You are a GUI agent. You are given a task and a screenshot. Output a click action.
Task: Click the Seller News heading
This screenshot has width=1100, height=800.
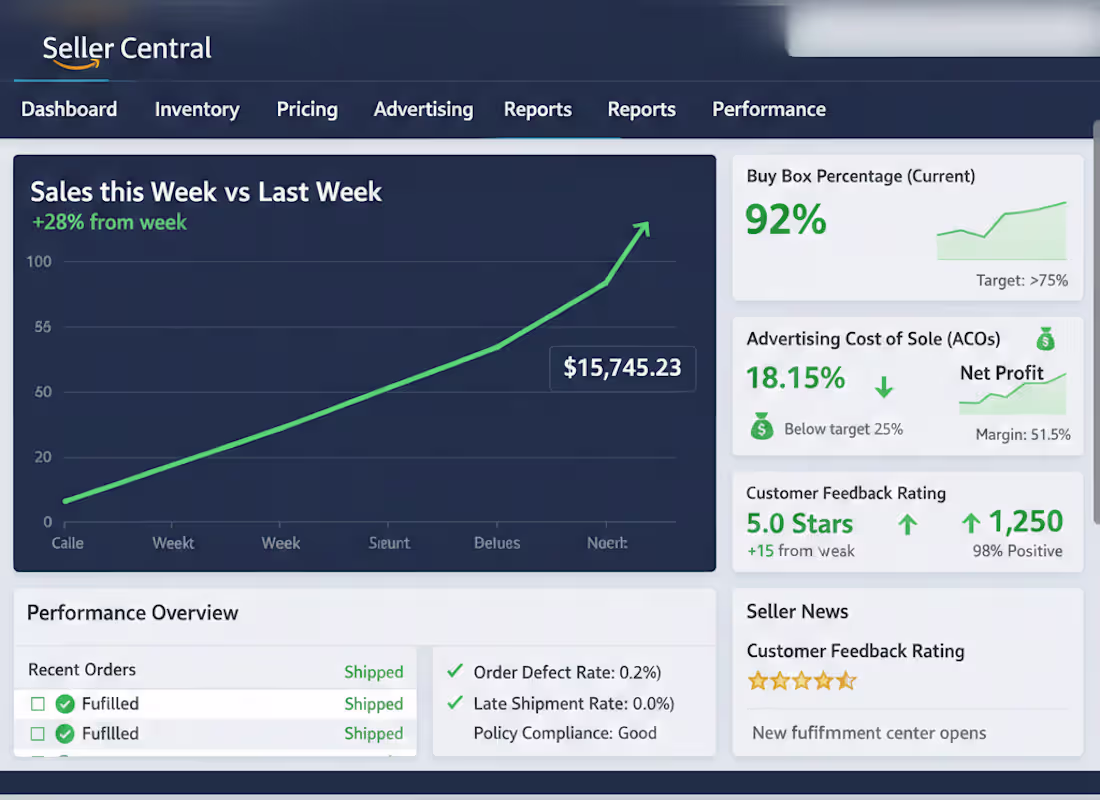tap(798, 612)
